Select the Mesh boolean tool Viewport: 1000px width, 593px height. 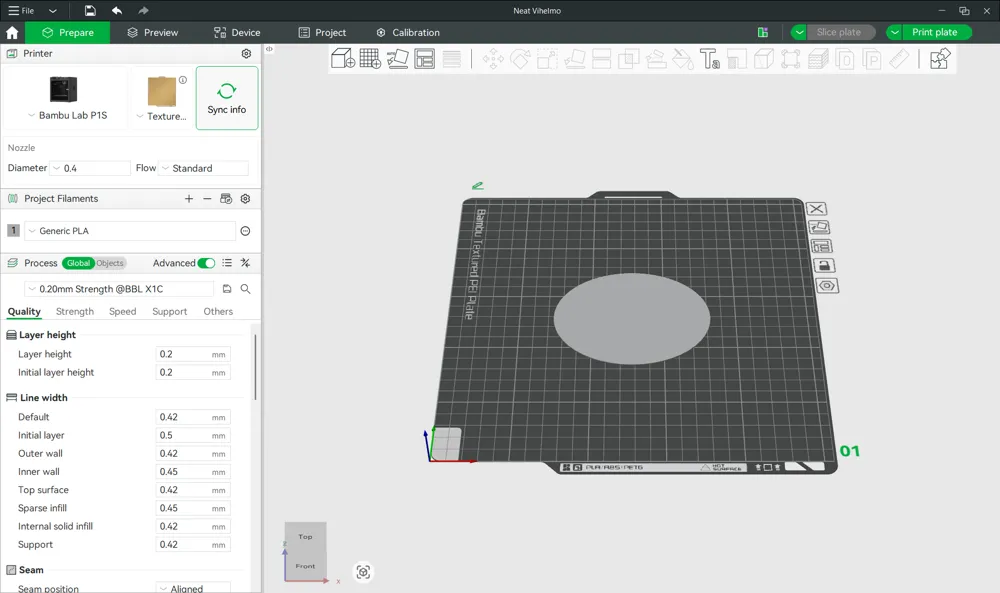pyautogui.click(x=629, y=59)
